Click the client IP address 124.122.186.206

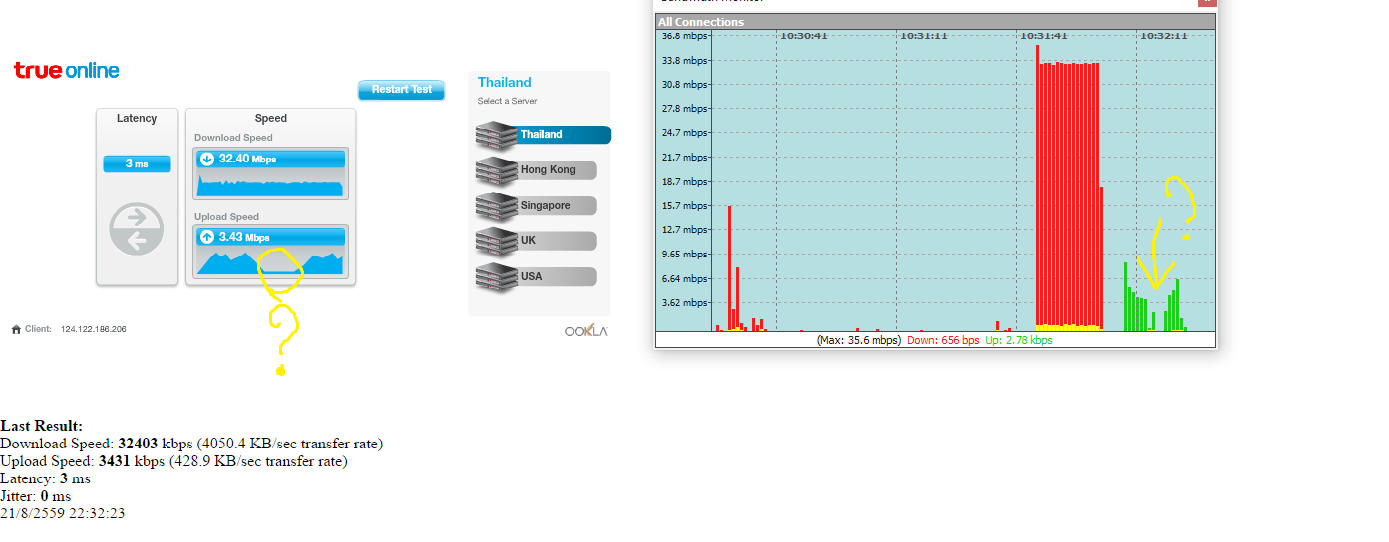pos(94,329)
